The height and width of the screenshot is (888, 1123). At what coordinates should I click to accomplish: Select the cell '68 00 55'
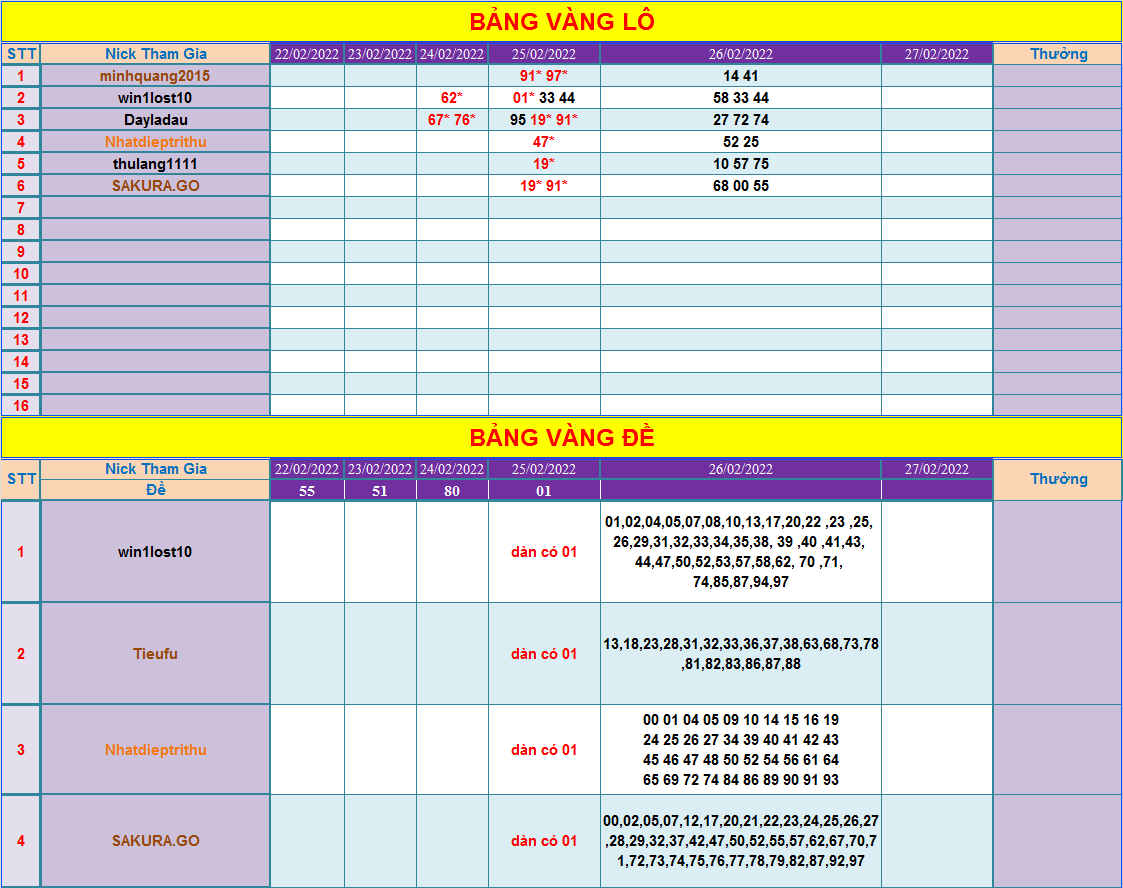click(x=741, y=185)
